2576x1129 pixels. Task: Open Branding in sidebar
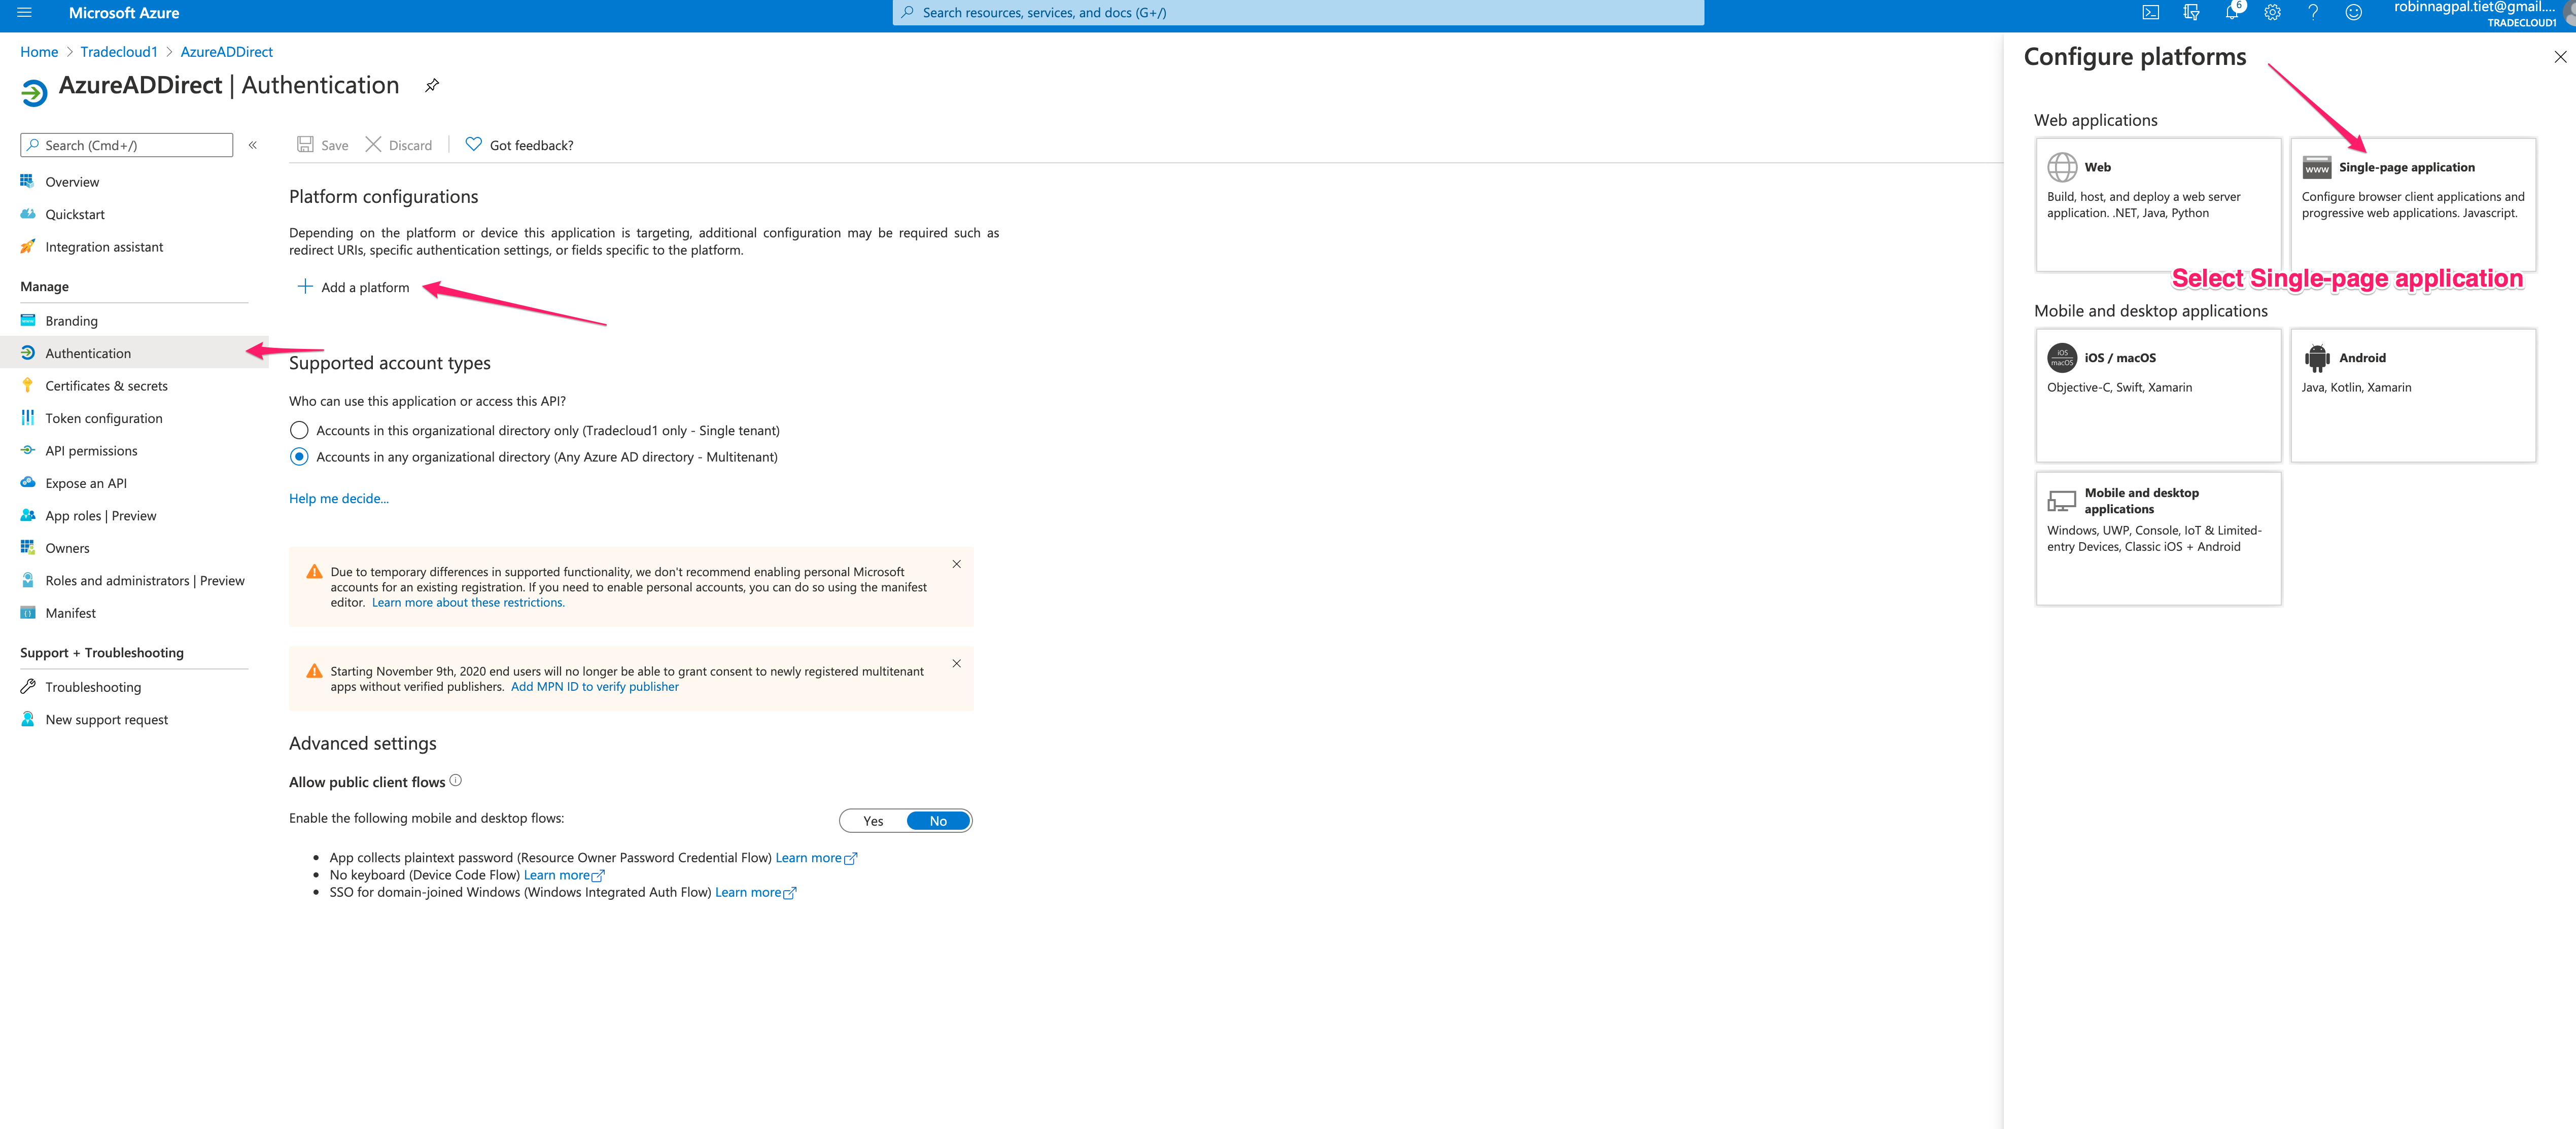tap(71, 322)
